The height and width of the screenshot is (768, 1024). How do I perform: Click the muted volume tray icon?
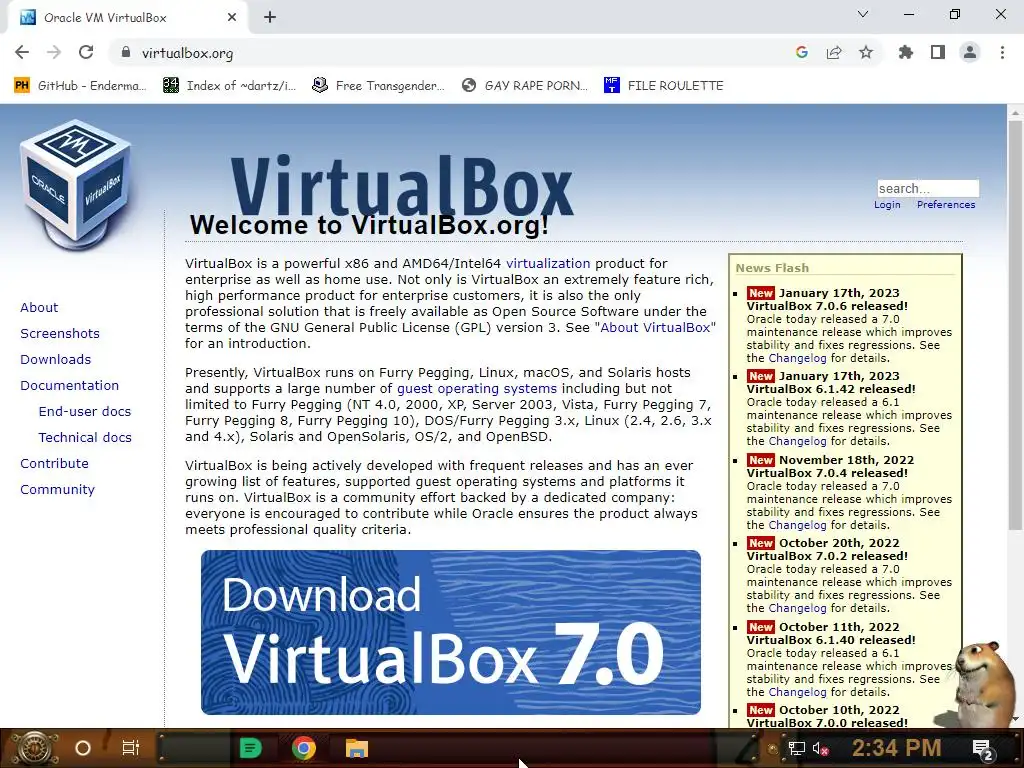(820, 749)
